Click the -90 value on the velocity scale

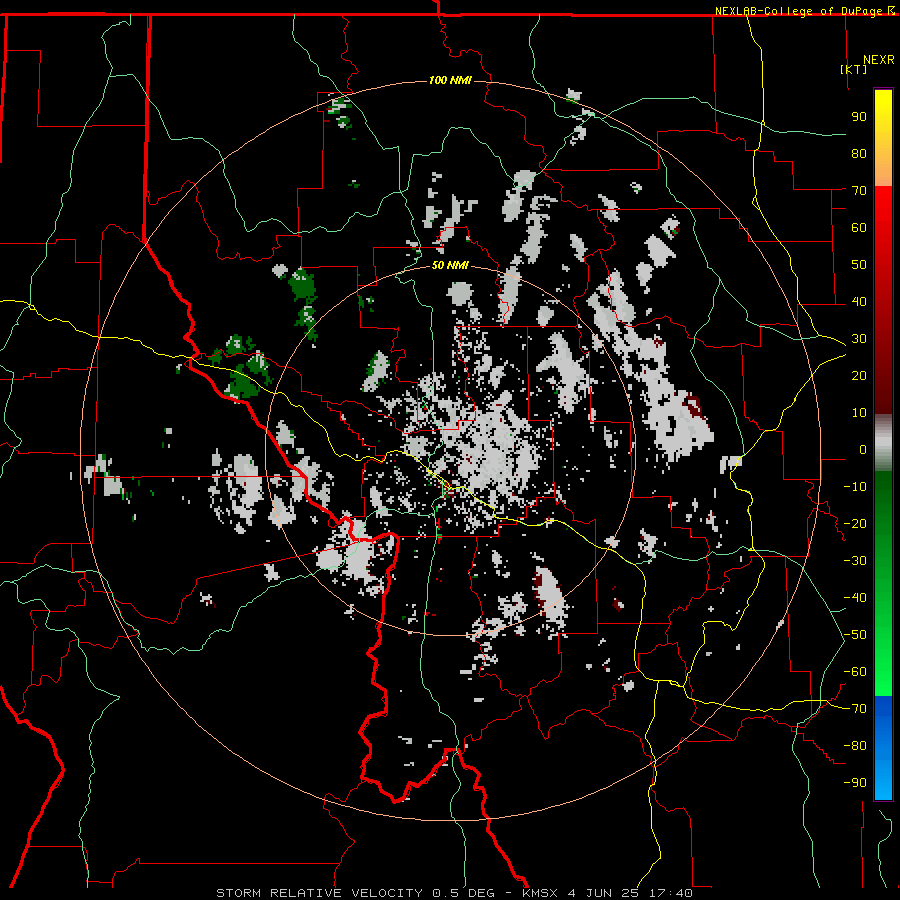tap(855, 782)
